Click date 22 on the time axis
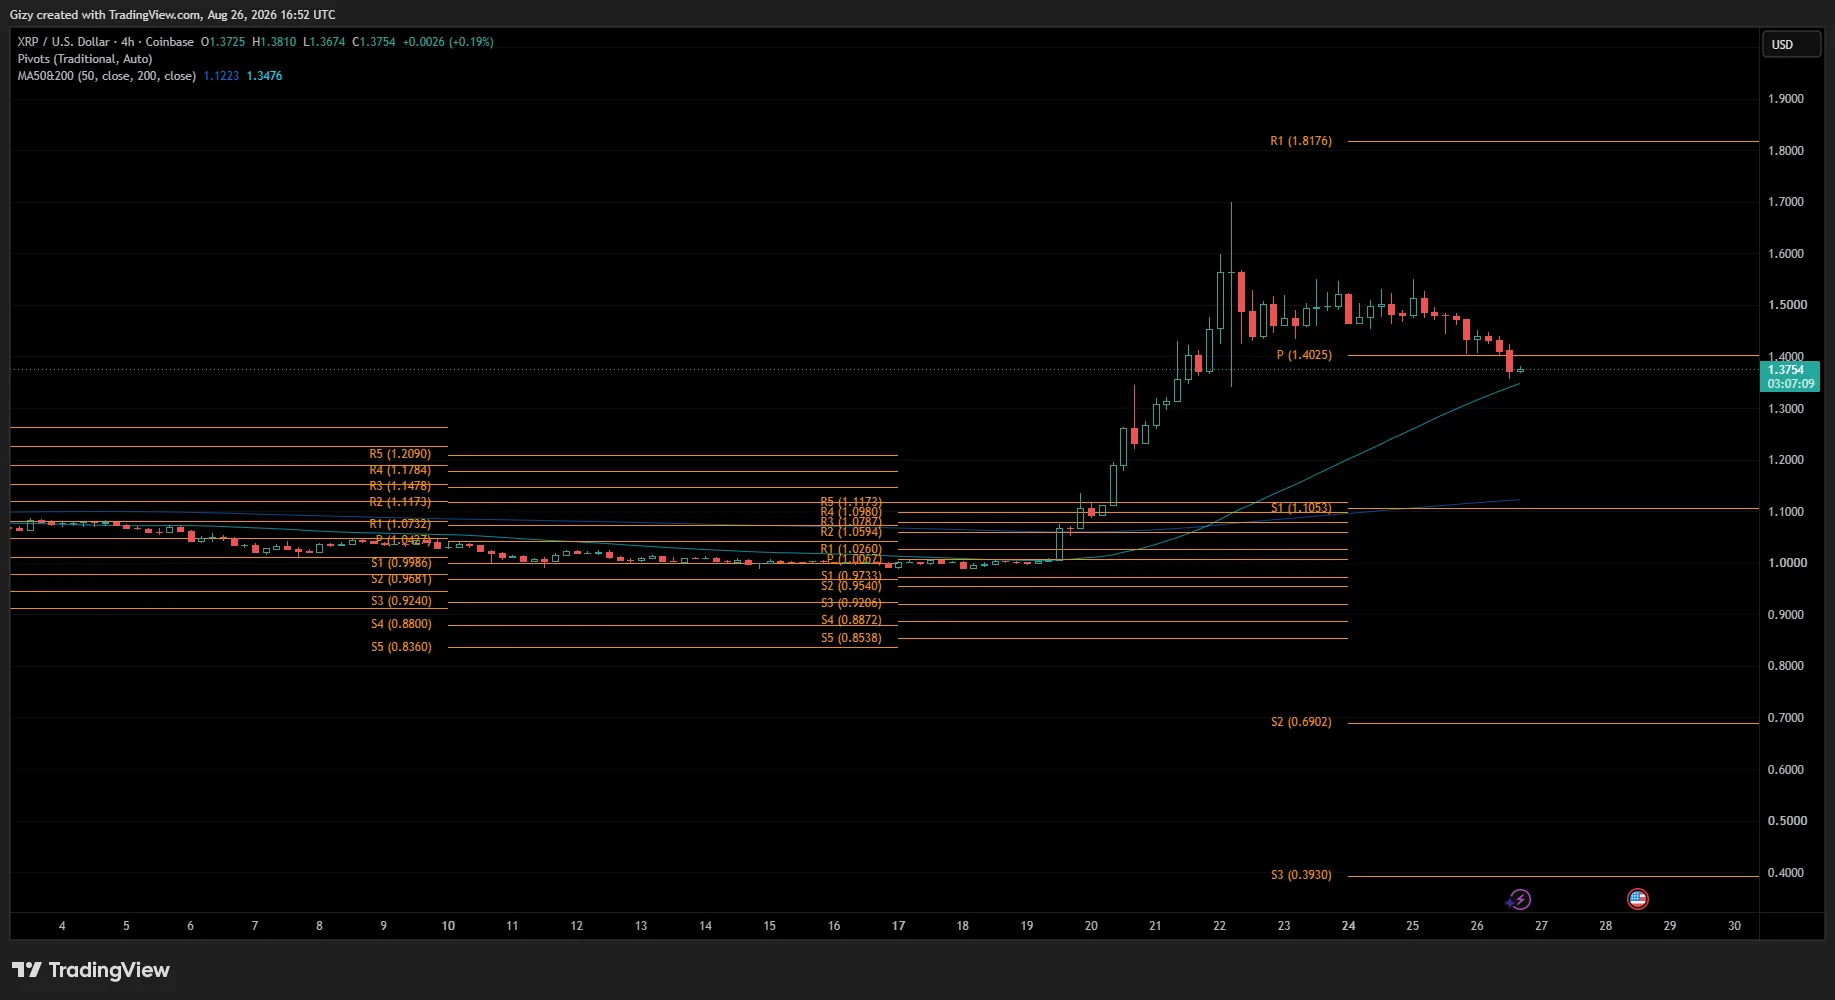 point(1219,926)
